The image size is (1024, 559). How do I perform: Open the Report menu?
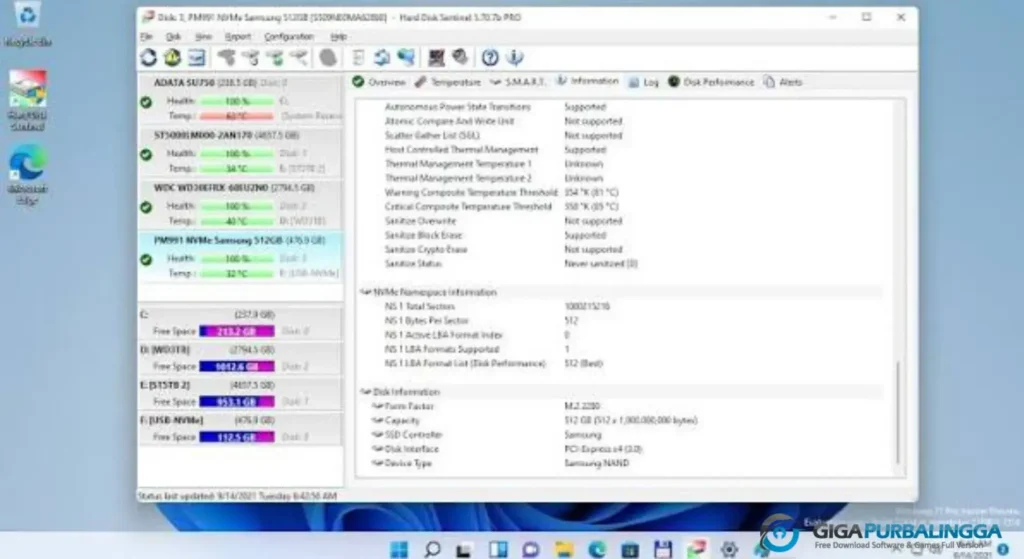[x=238, y=37]
